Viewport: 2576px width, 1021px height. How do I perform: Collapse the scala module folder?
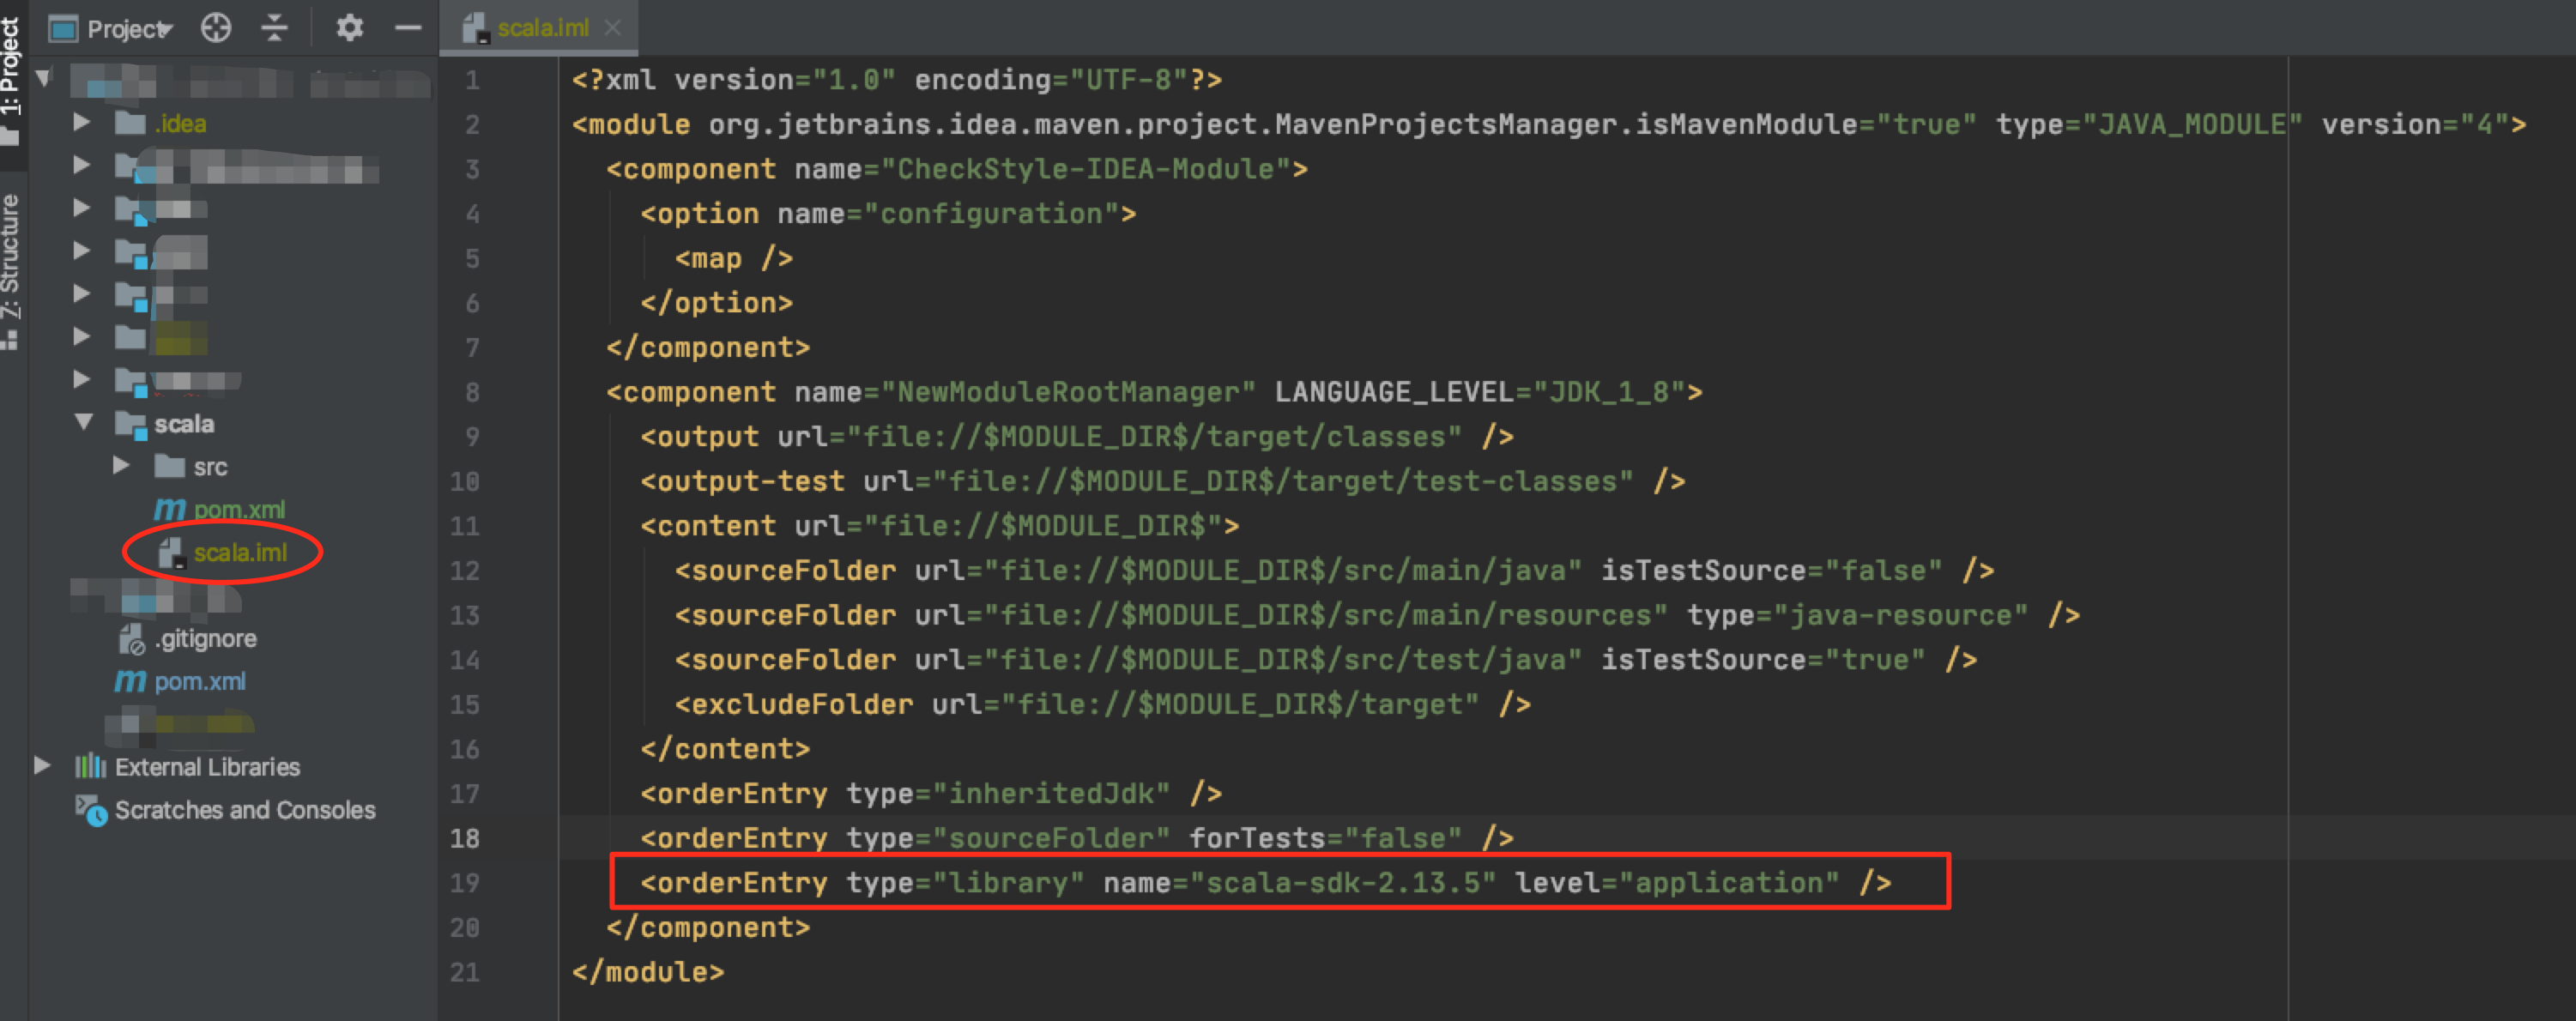84,423
